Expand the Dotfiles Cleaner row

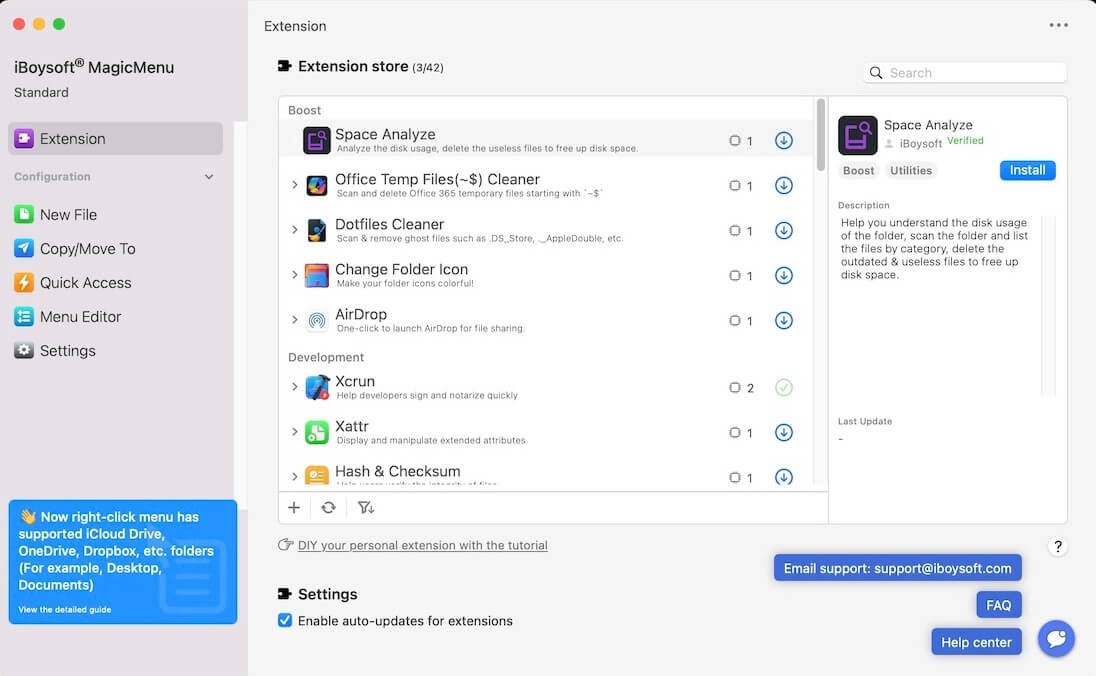pyautogui.click(x=294, y=230)
